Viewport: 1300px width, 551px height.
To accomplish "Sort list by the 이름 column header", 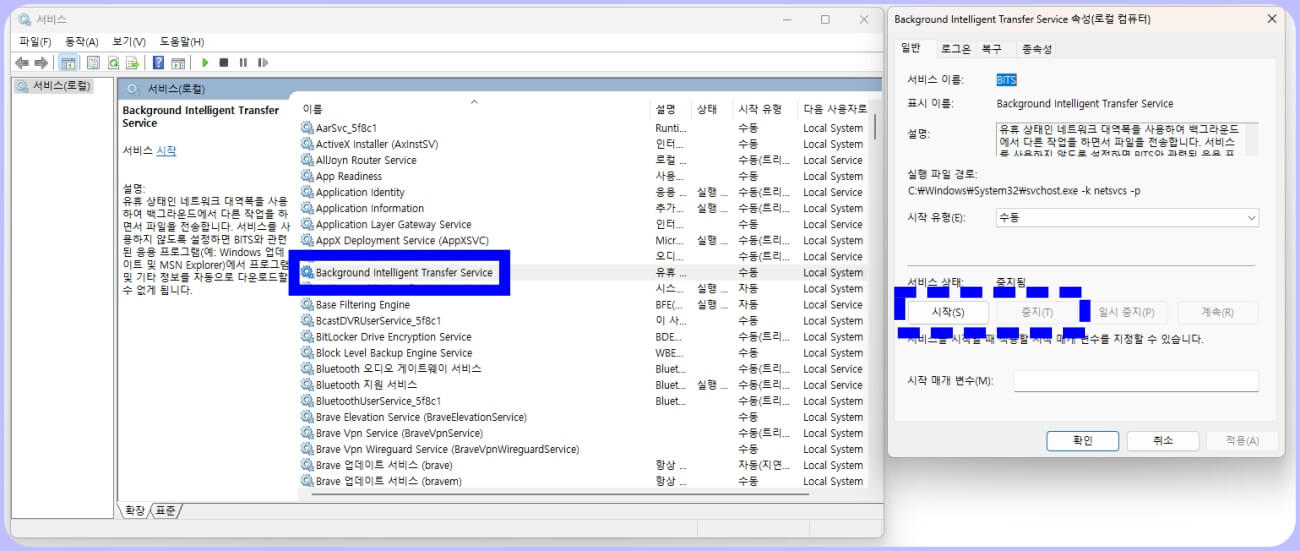I will 472,109.
